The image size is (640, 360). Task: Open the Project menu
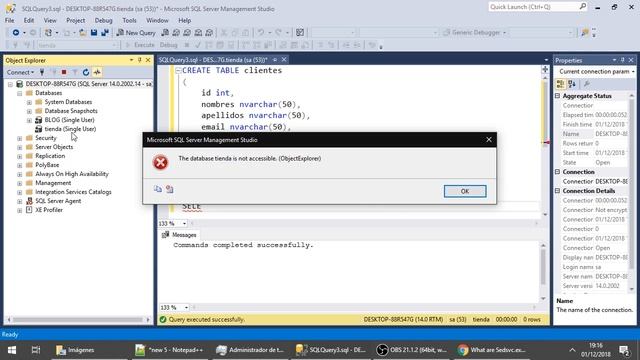tap(76, 20)
